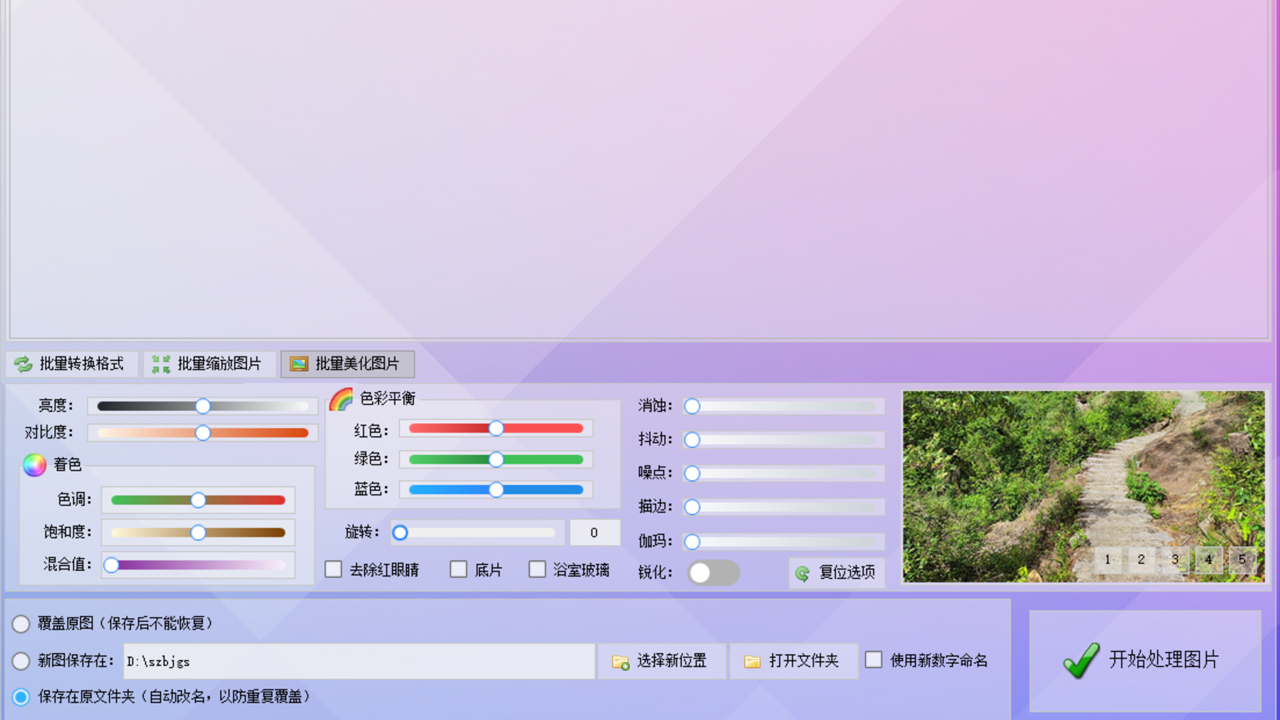This screenshot has height=720, width=1280.
Task: Click the 开始处理图片 button
Action: 1145,660
